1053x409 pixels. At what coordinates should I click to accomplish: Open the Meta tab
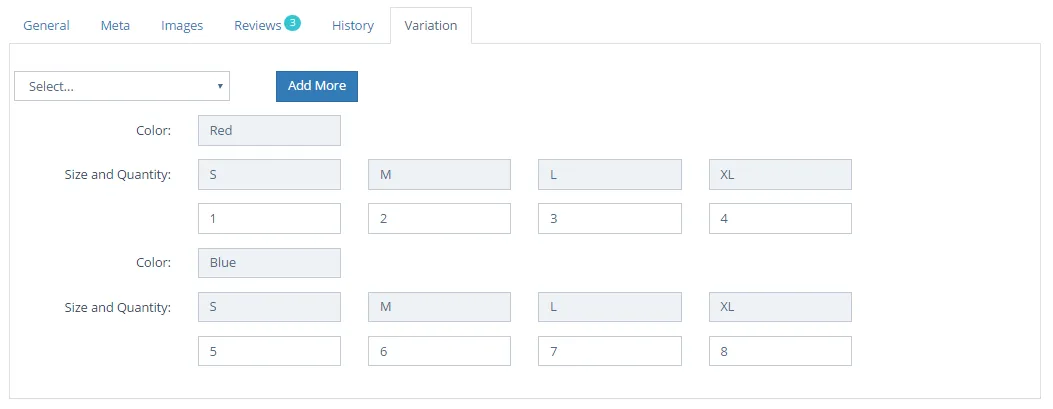pyautogui.click(x=115, y=26)
